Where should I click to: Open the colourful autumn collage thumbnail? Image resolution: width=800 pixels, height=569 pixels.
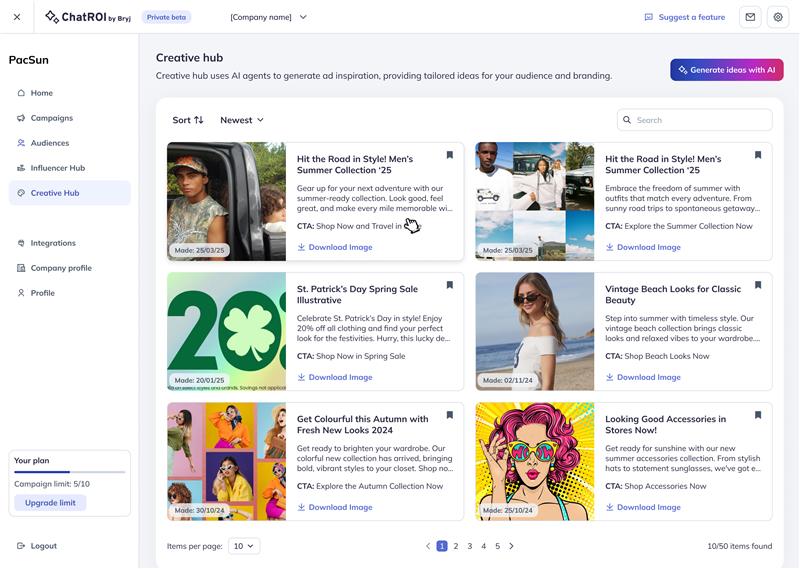click(x=227, y=461)
